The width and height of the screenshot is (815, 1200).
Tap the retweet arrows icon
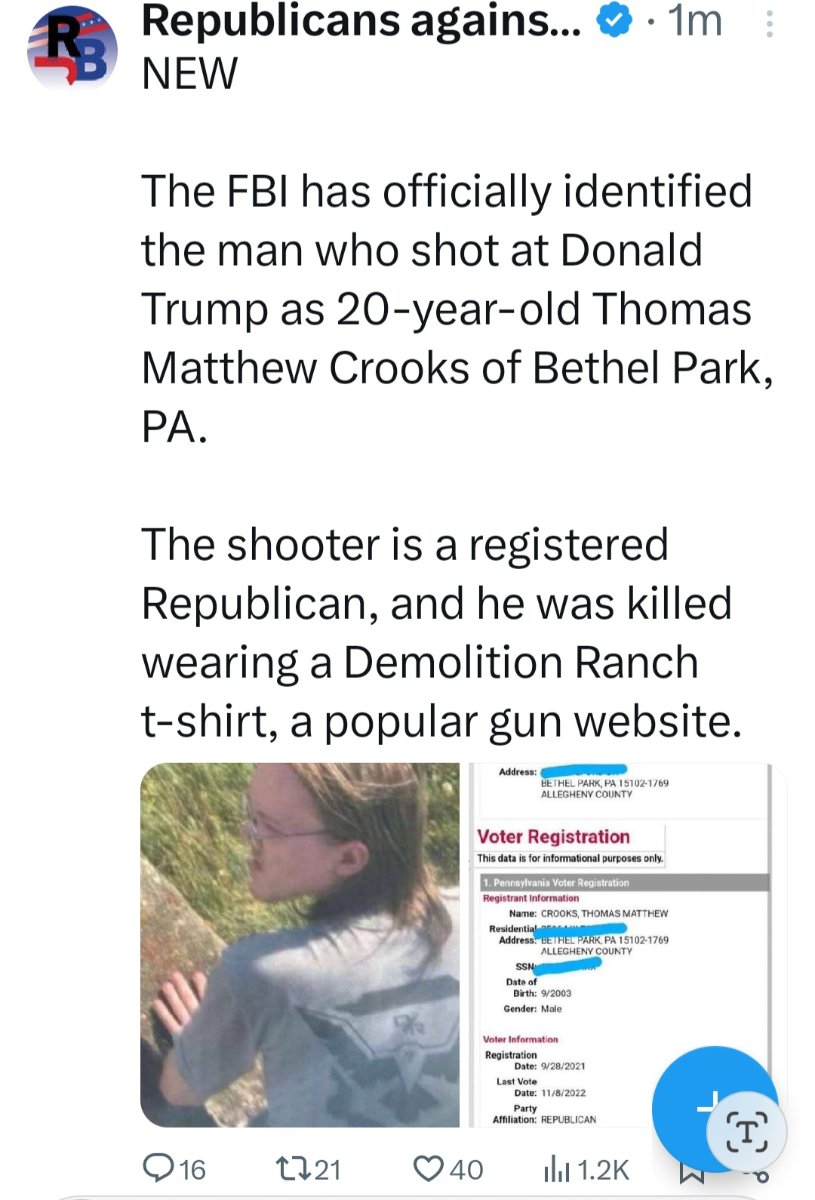click(x=293, y=1168)
